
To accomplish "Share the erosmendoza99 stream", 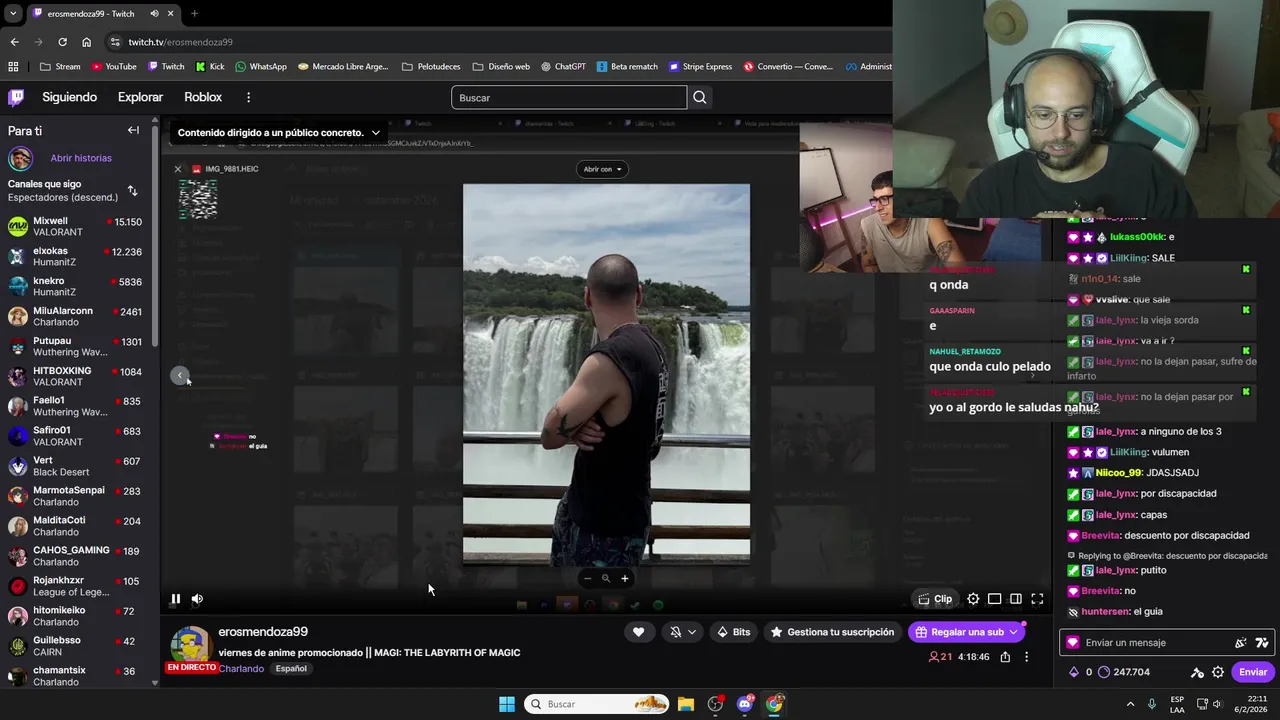I will click(1005, 657).
